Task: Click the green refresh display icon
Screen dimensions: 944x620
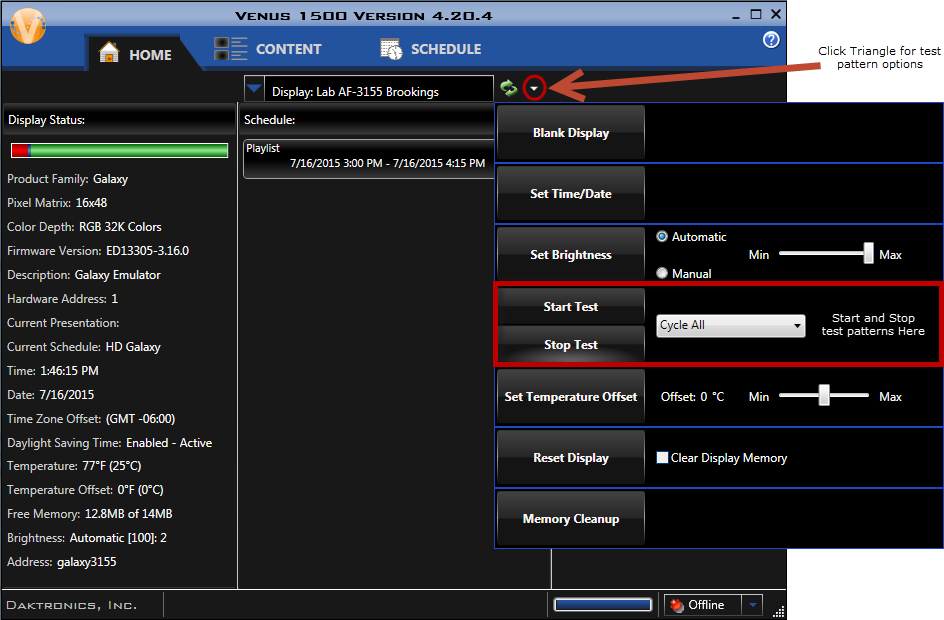Action: pyautogui.click(x=509, y=88)
